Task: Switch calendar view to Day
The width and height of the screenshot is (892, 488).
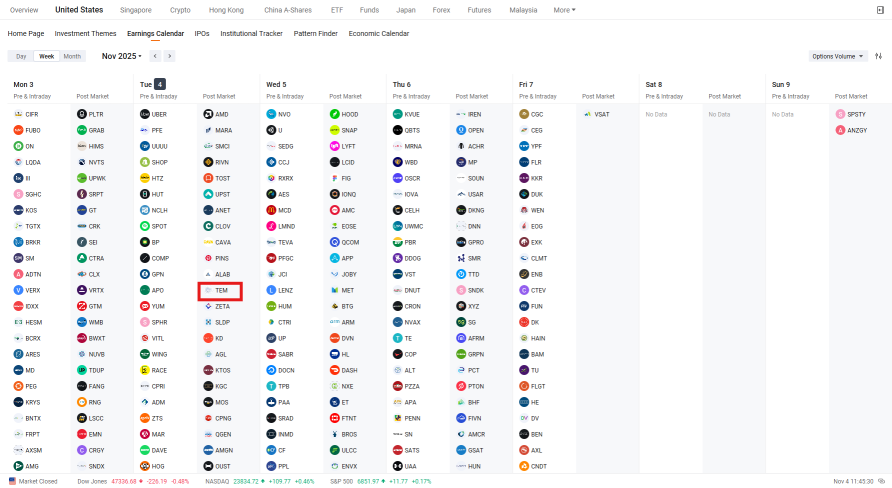Action: [x=21, y=56]
